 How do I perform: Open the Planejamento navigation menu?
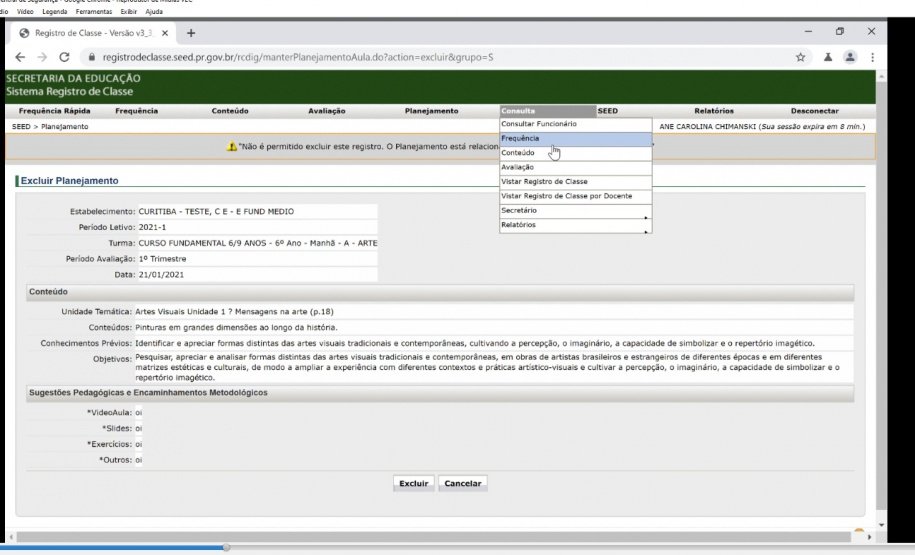431,110
